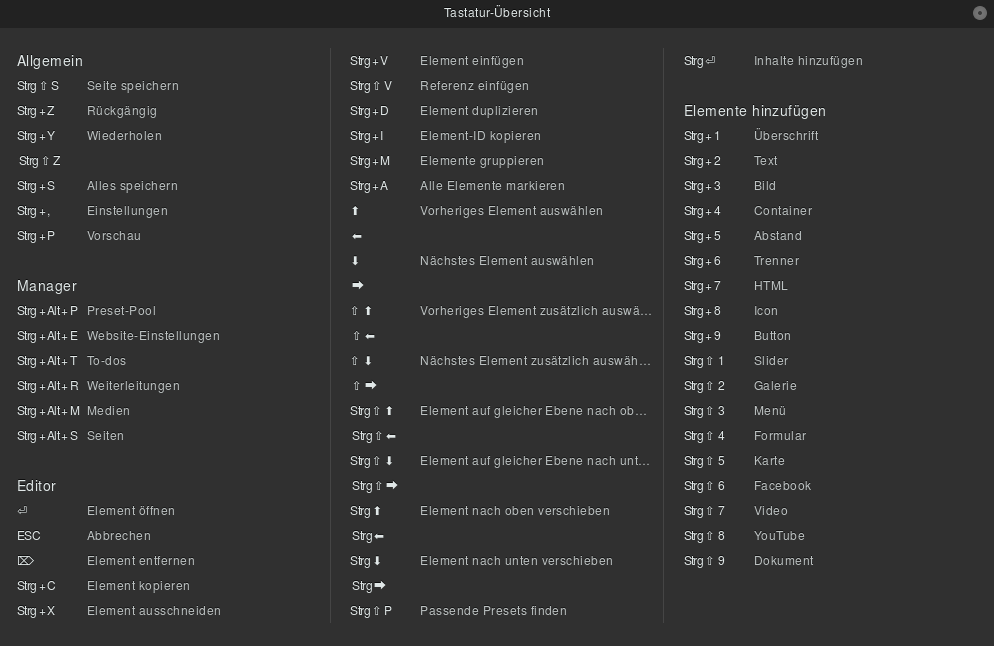
Task: Click 'Element nach unten verschieben' text
Action: (517, 561)
